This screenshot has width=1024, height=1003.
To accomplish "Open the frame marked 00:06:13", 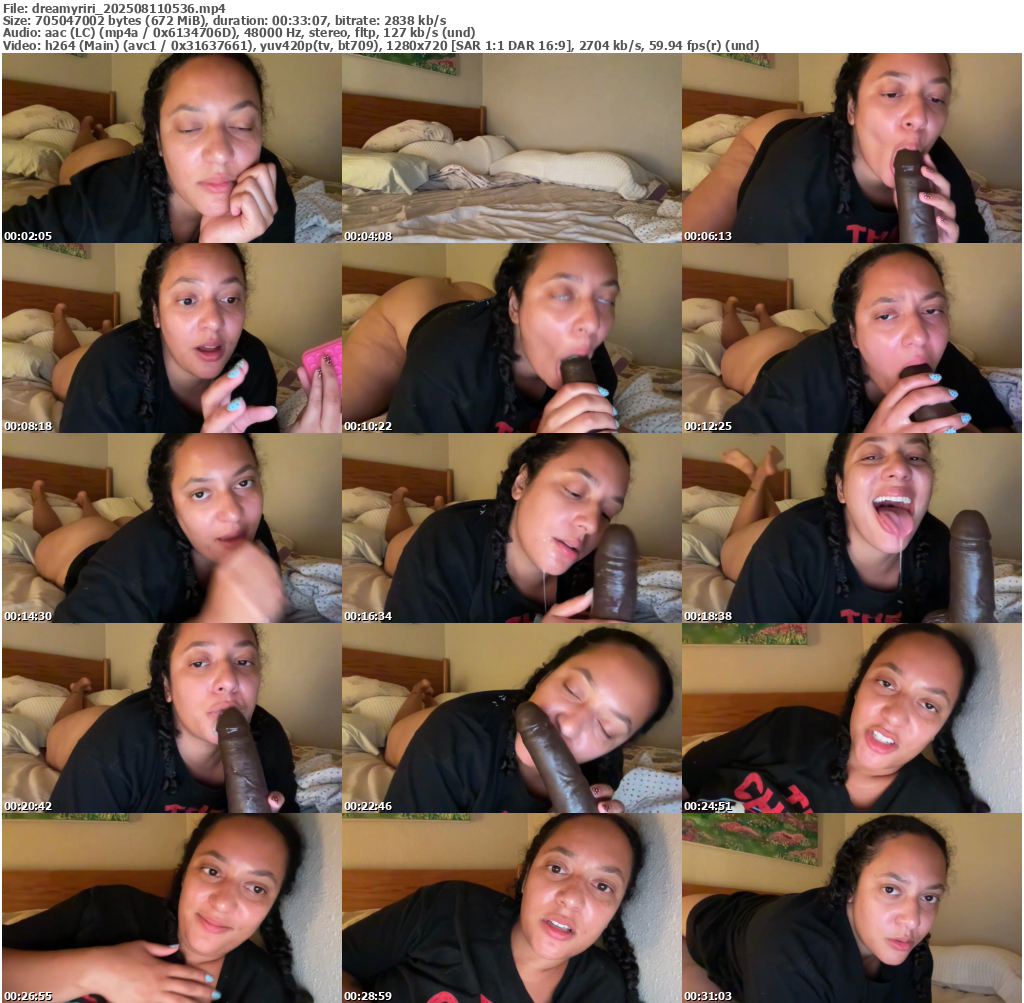I will (x=852, y=148).
